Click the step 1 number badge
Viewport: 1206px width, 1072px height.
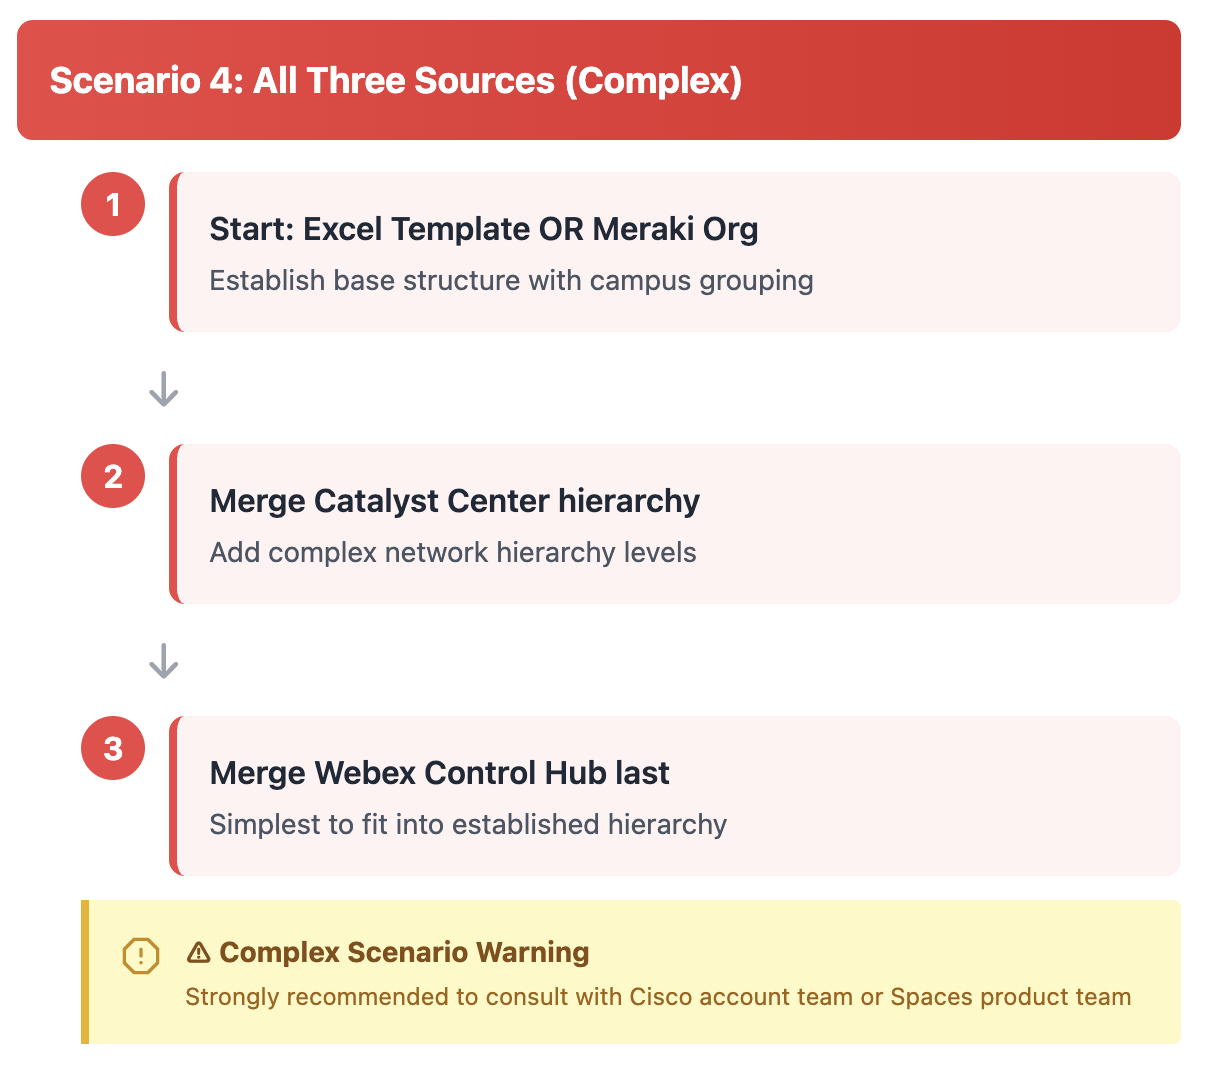[113, 204]
